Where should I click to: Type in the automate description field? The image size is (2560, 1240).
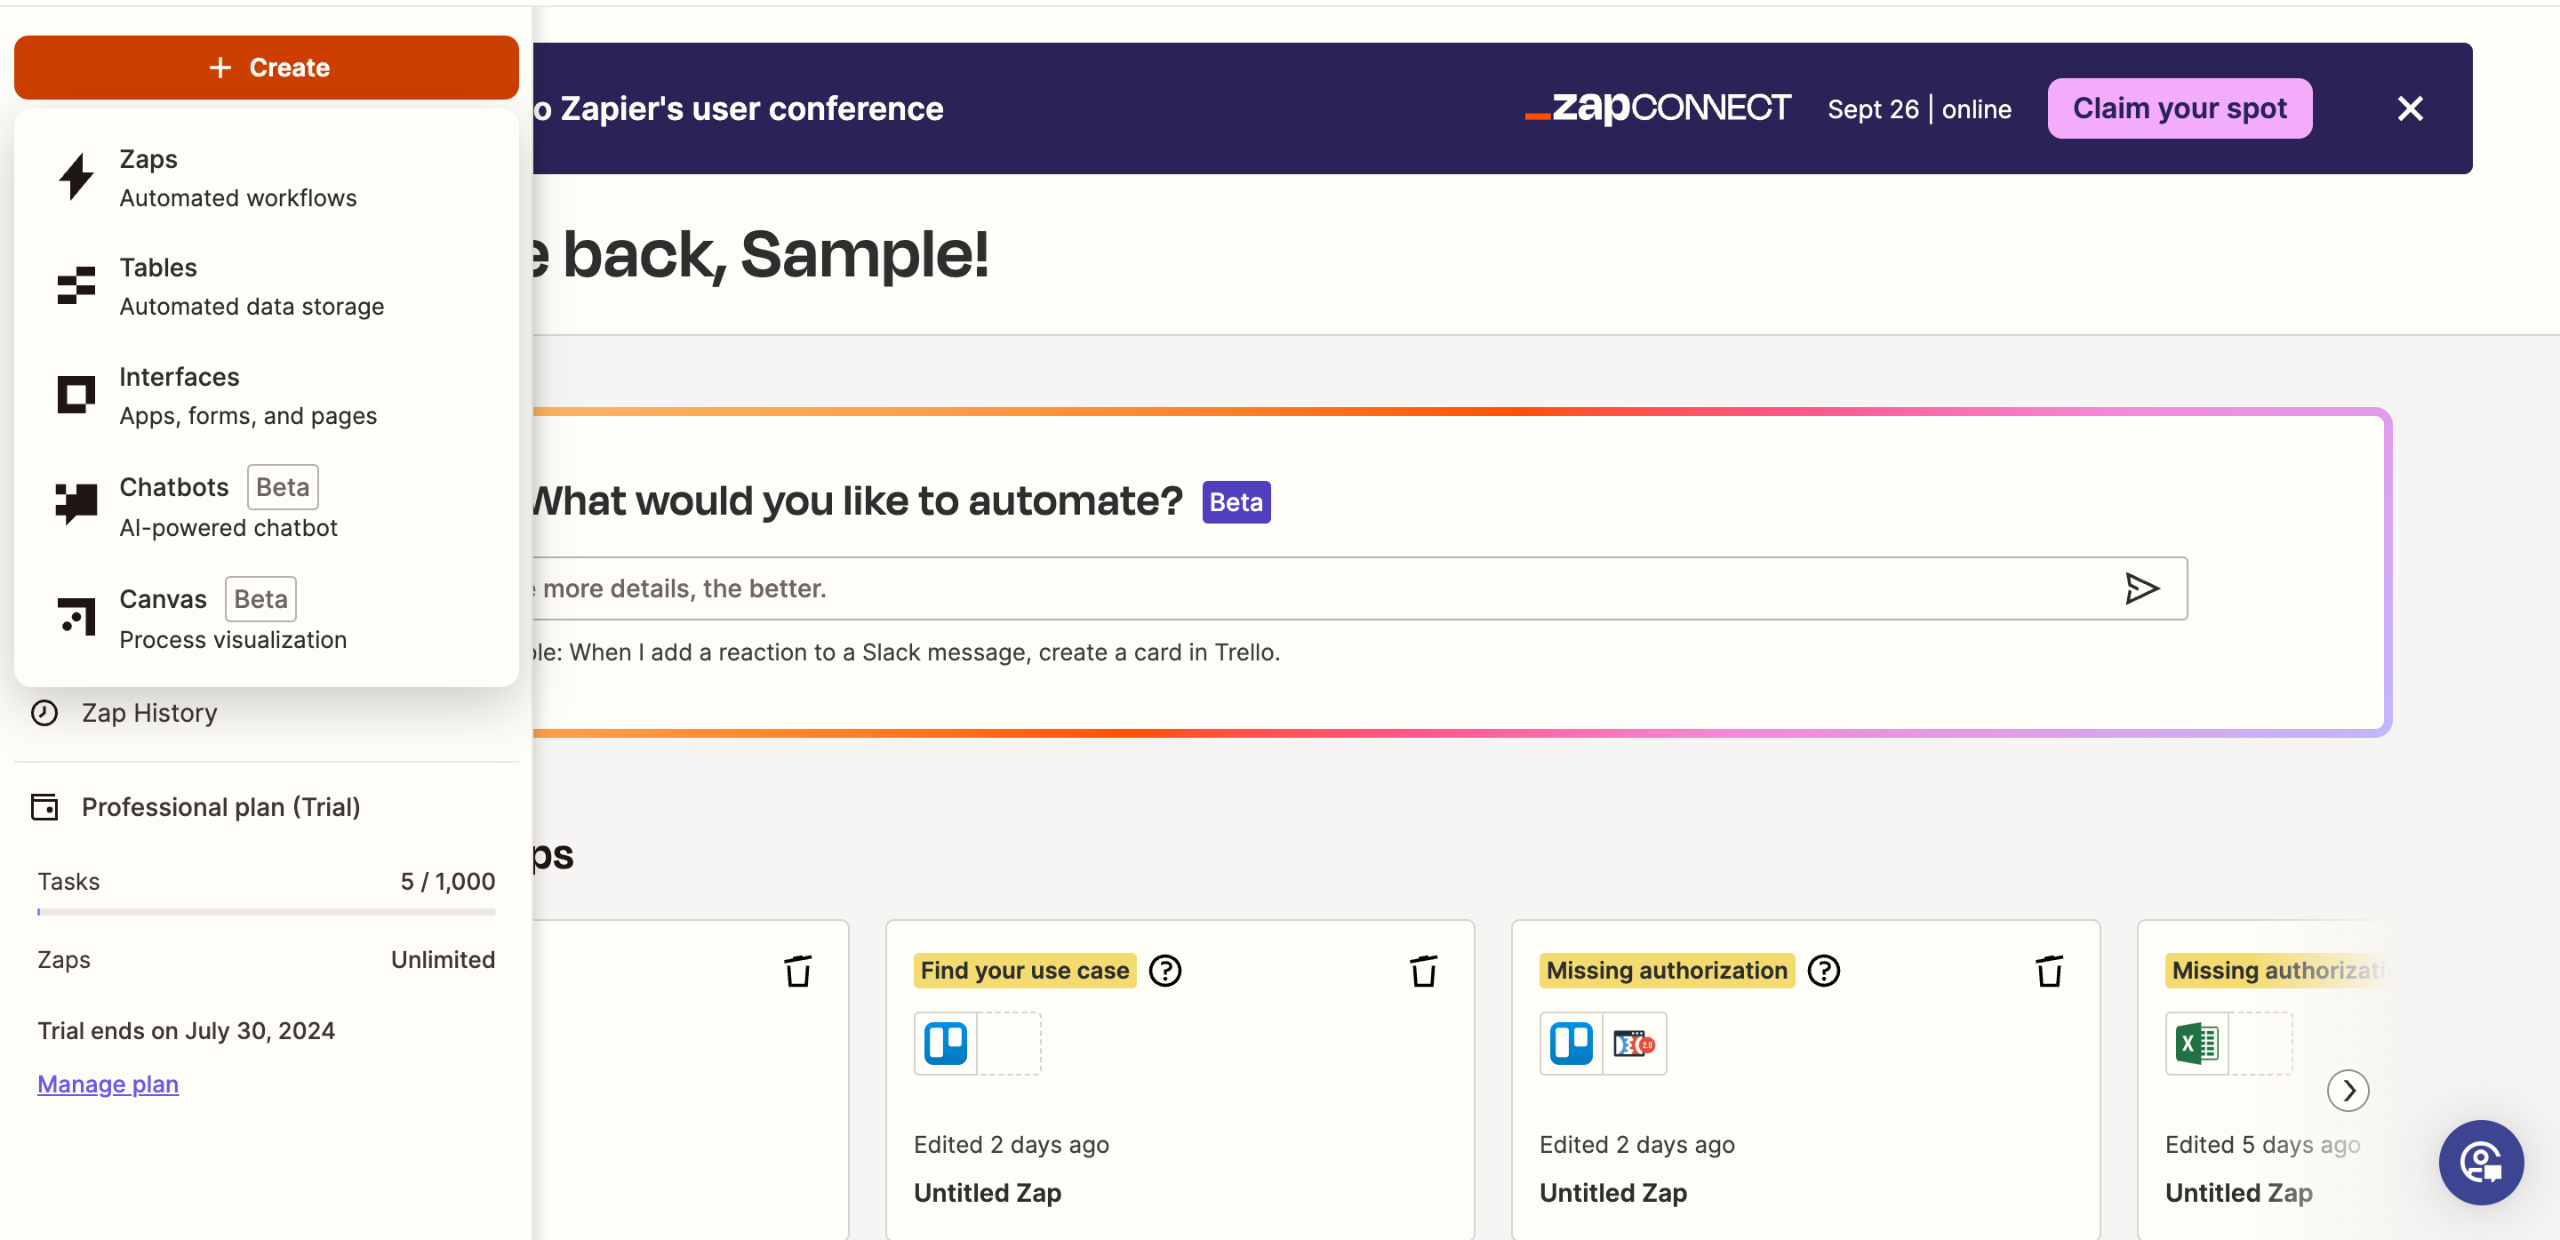tap(1300, 589)
